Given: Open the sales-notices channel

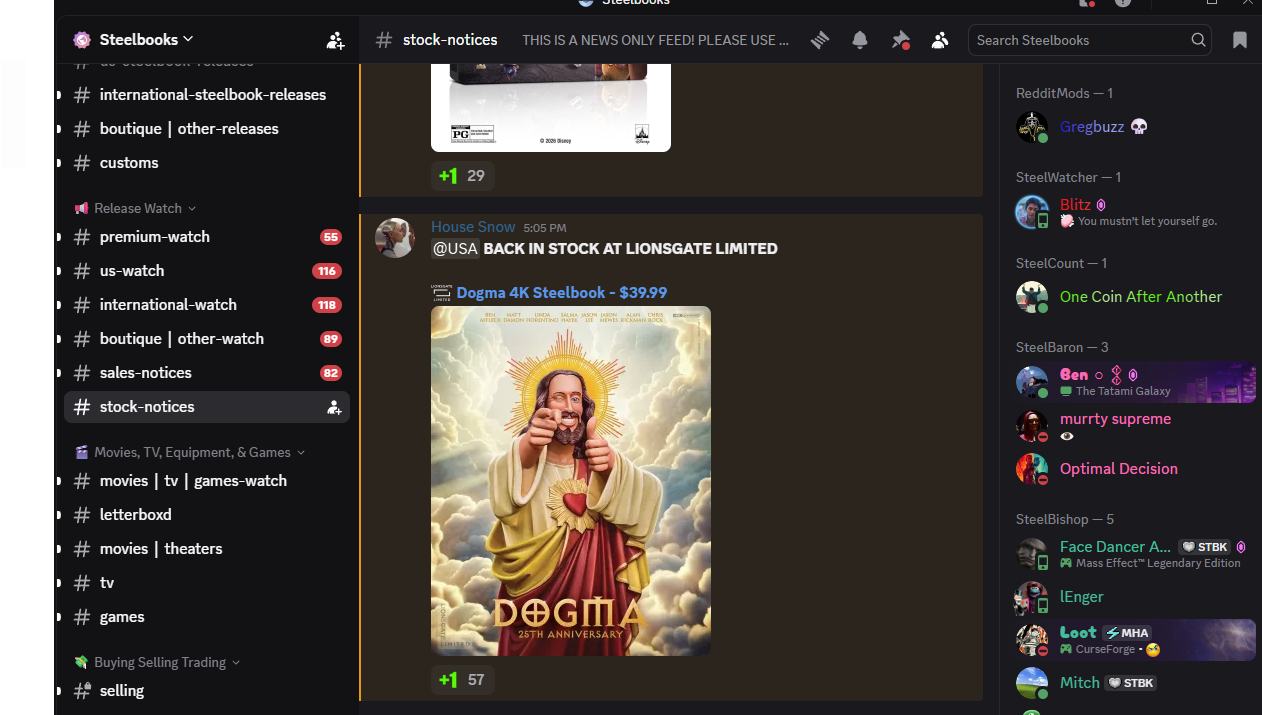Looking at the screenshot, I should (207, 373).
